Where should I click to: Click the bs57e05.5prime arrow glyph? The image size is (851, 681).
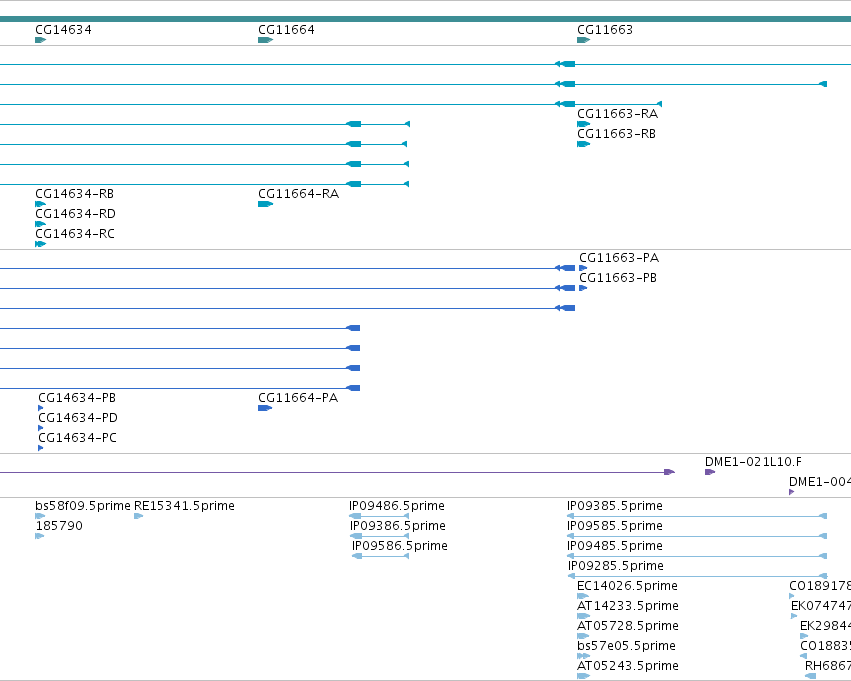point(583,657)
